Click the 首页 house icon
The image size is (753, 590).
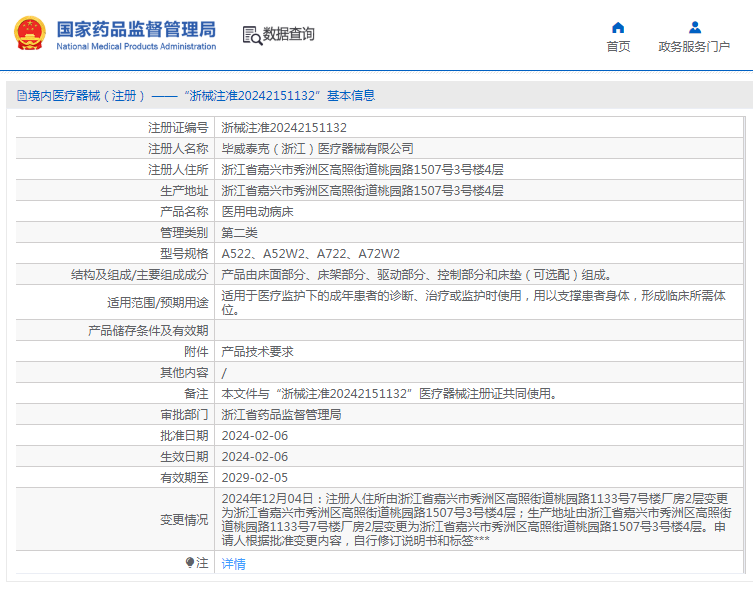pyautogui.click(x=618, y=27)
